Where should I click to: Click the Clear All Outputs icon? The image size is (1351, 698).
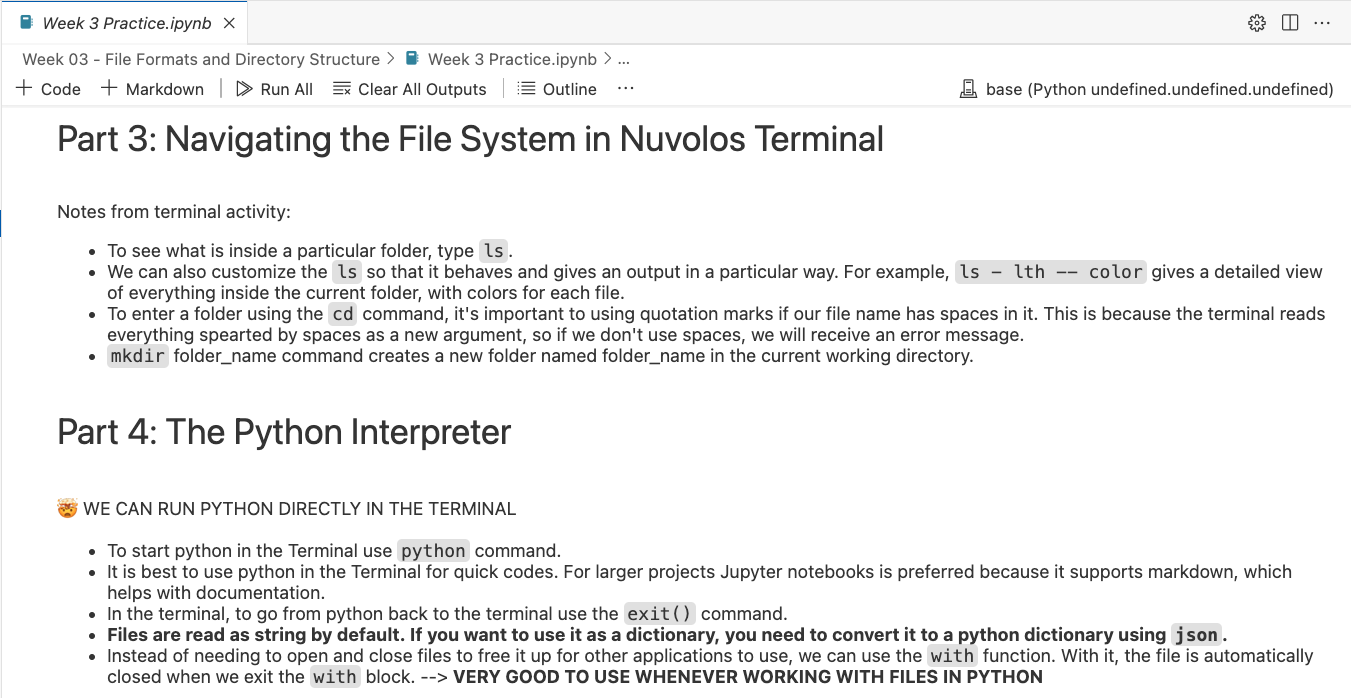342,89
